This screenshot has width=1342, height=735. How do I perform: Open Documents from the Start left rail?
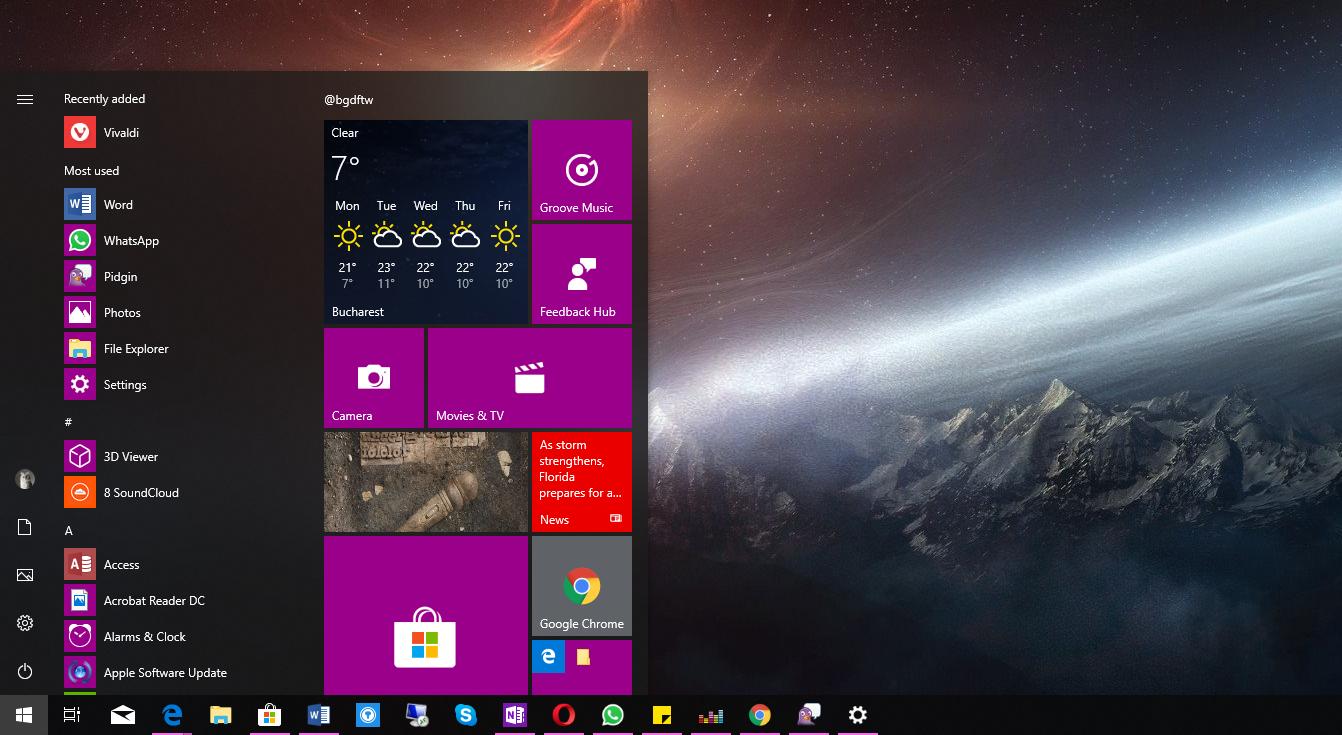(25, 527)
